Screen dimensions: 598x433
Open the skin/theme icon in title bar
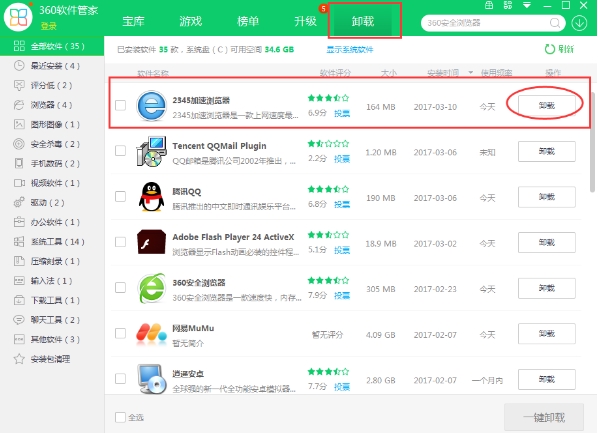pos(489,5)
